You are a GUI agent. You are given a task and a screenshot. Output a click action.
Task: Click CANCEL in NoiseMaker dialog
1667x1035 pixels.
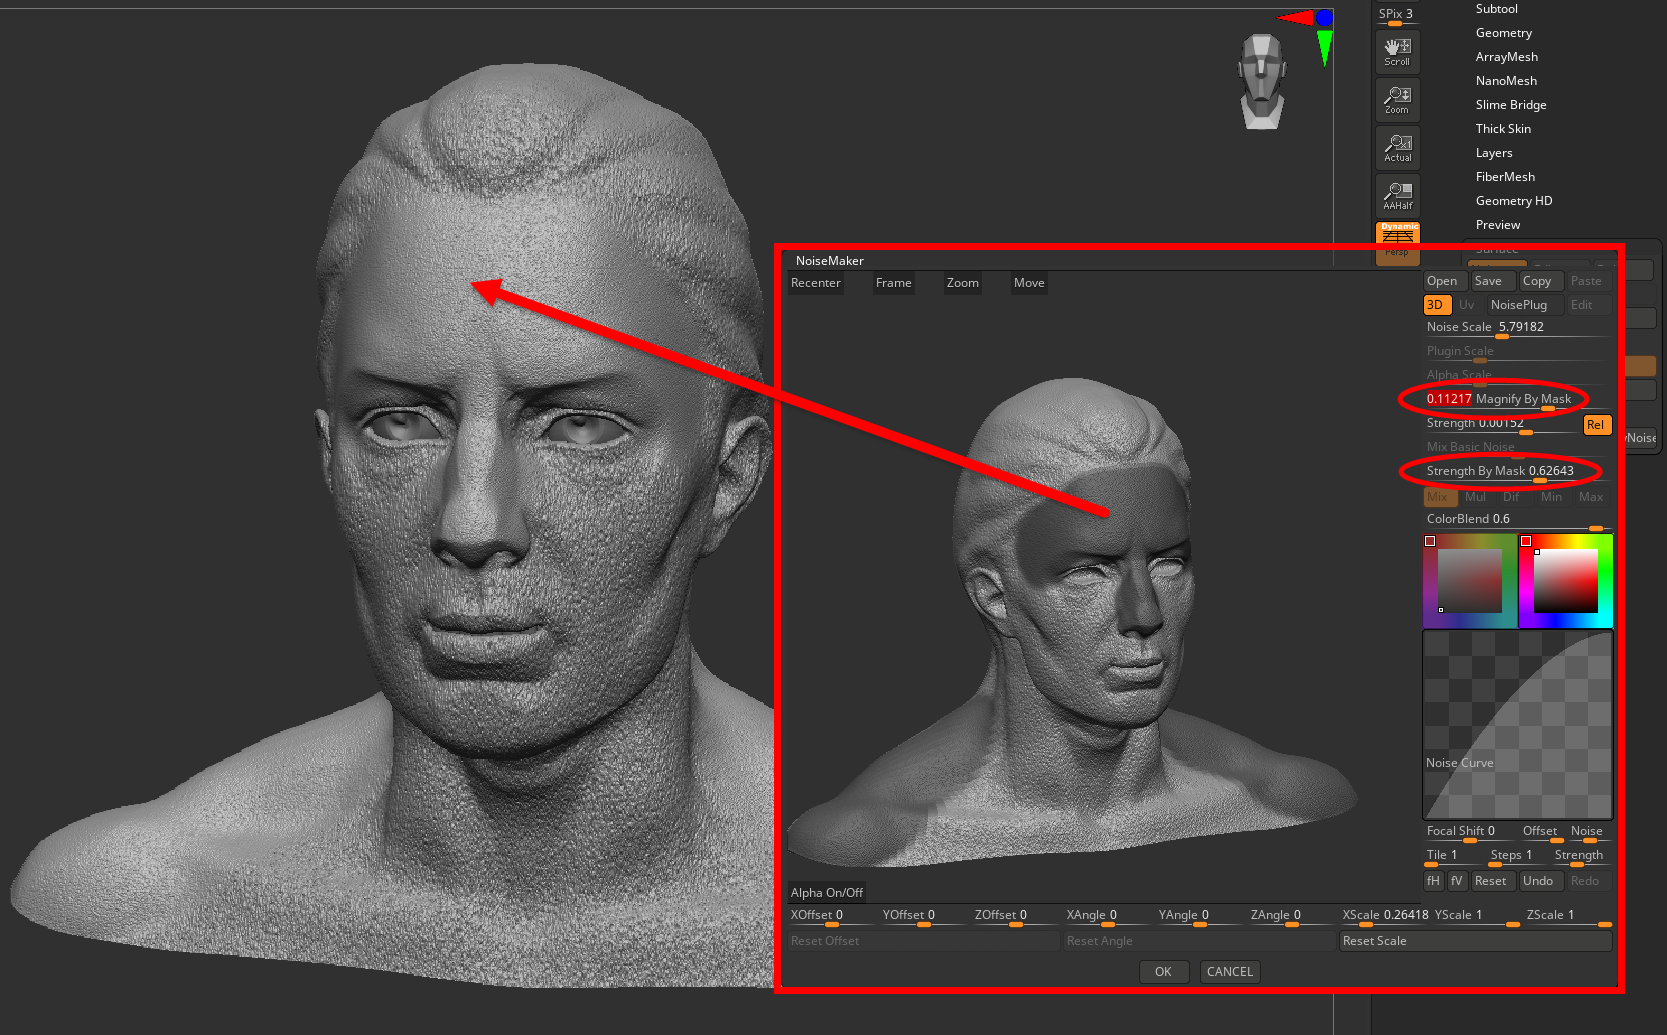1229,972
